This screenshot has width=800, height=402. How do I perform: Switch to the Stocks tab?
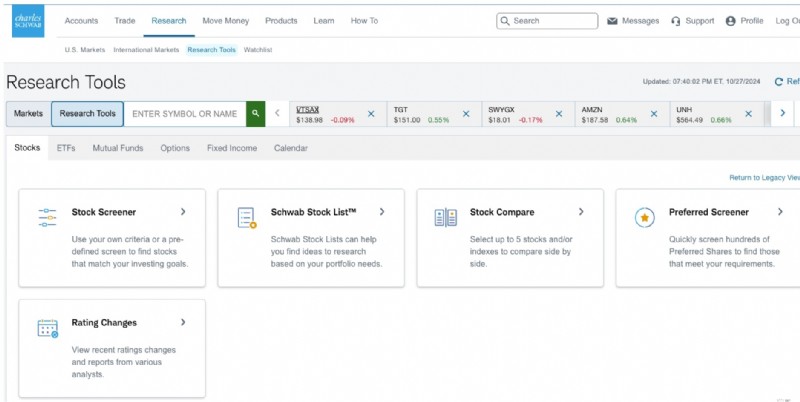pos(27,148)
